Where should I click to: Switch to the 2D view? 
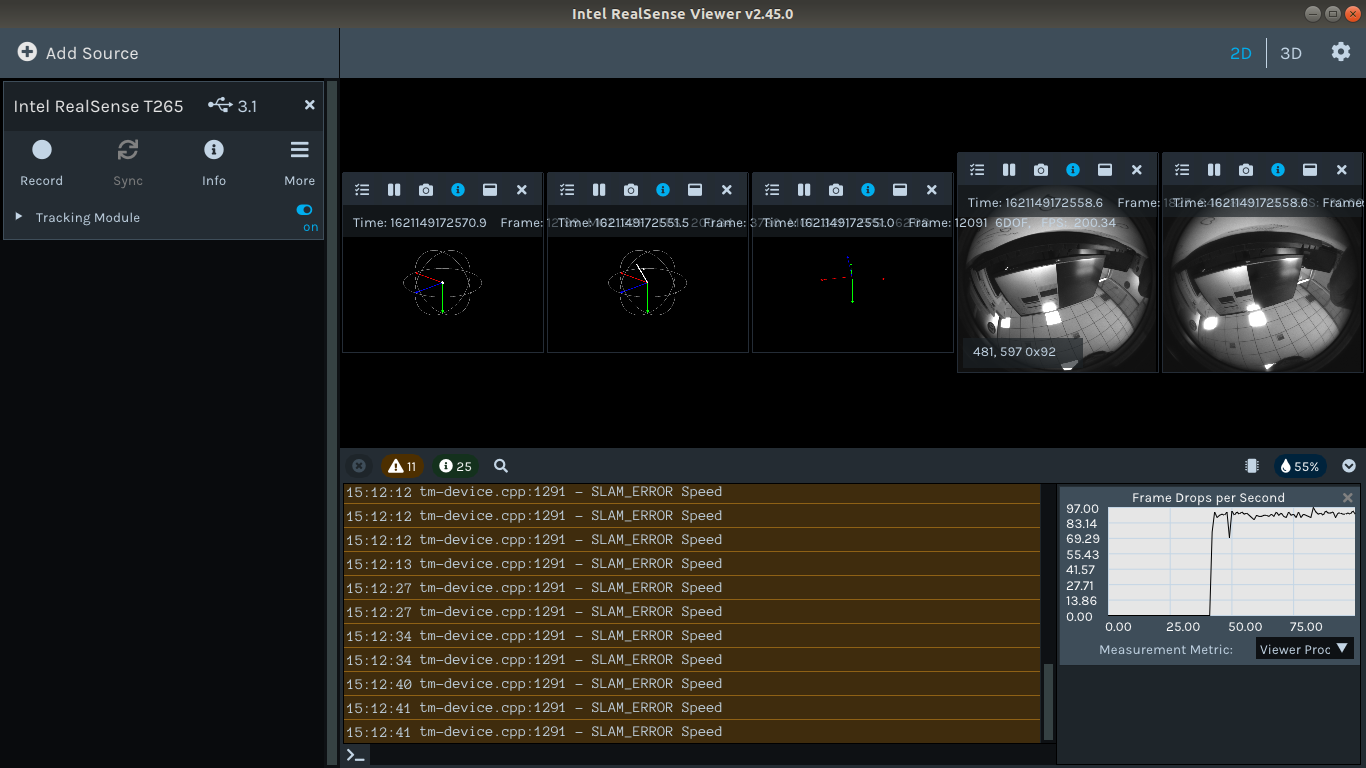coord(1241,53)
